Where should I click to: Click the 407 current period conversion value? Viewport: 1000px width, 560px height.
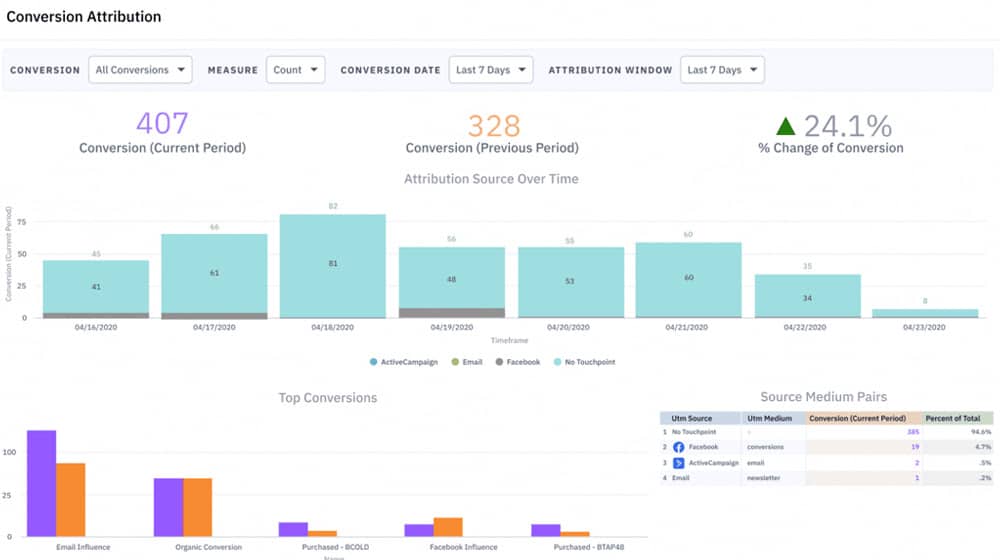(162, 123)
